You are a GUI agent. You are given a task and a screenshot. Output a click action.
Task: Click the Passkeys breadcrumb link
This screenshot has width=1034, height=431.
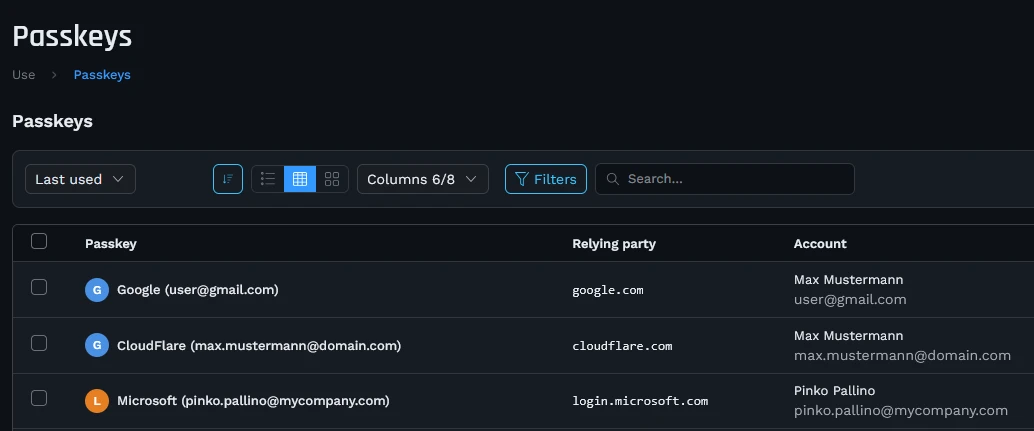102,75
